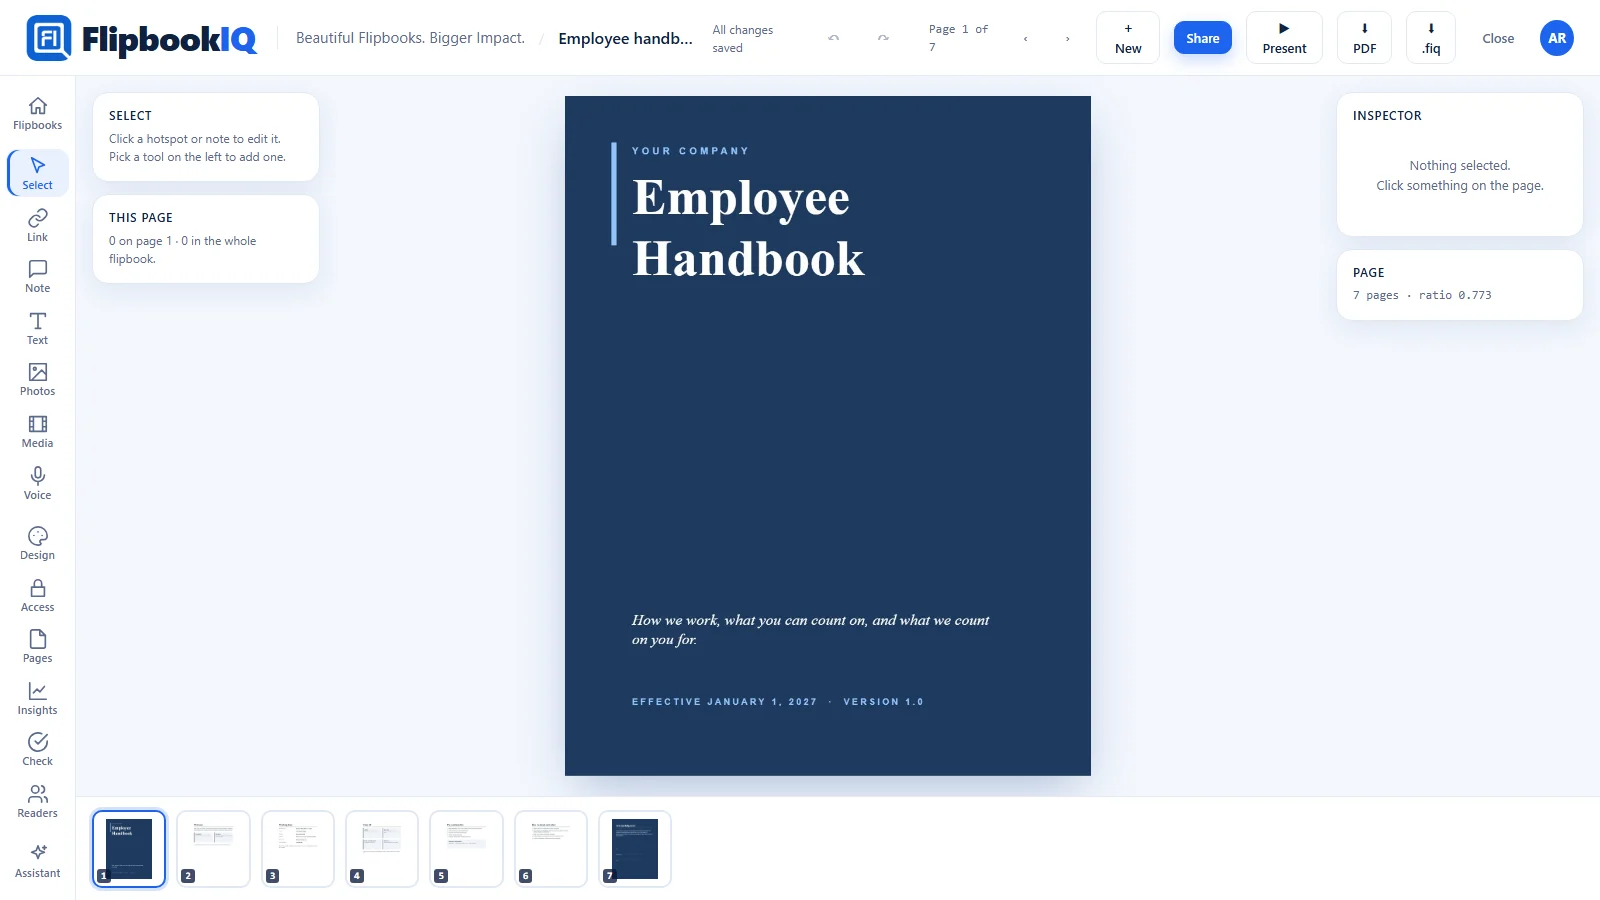This screenshot has height=900, width=1600.
Task: Open the Flipbooks home icon
Action: (x=38, y=114)
